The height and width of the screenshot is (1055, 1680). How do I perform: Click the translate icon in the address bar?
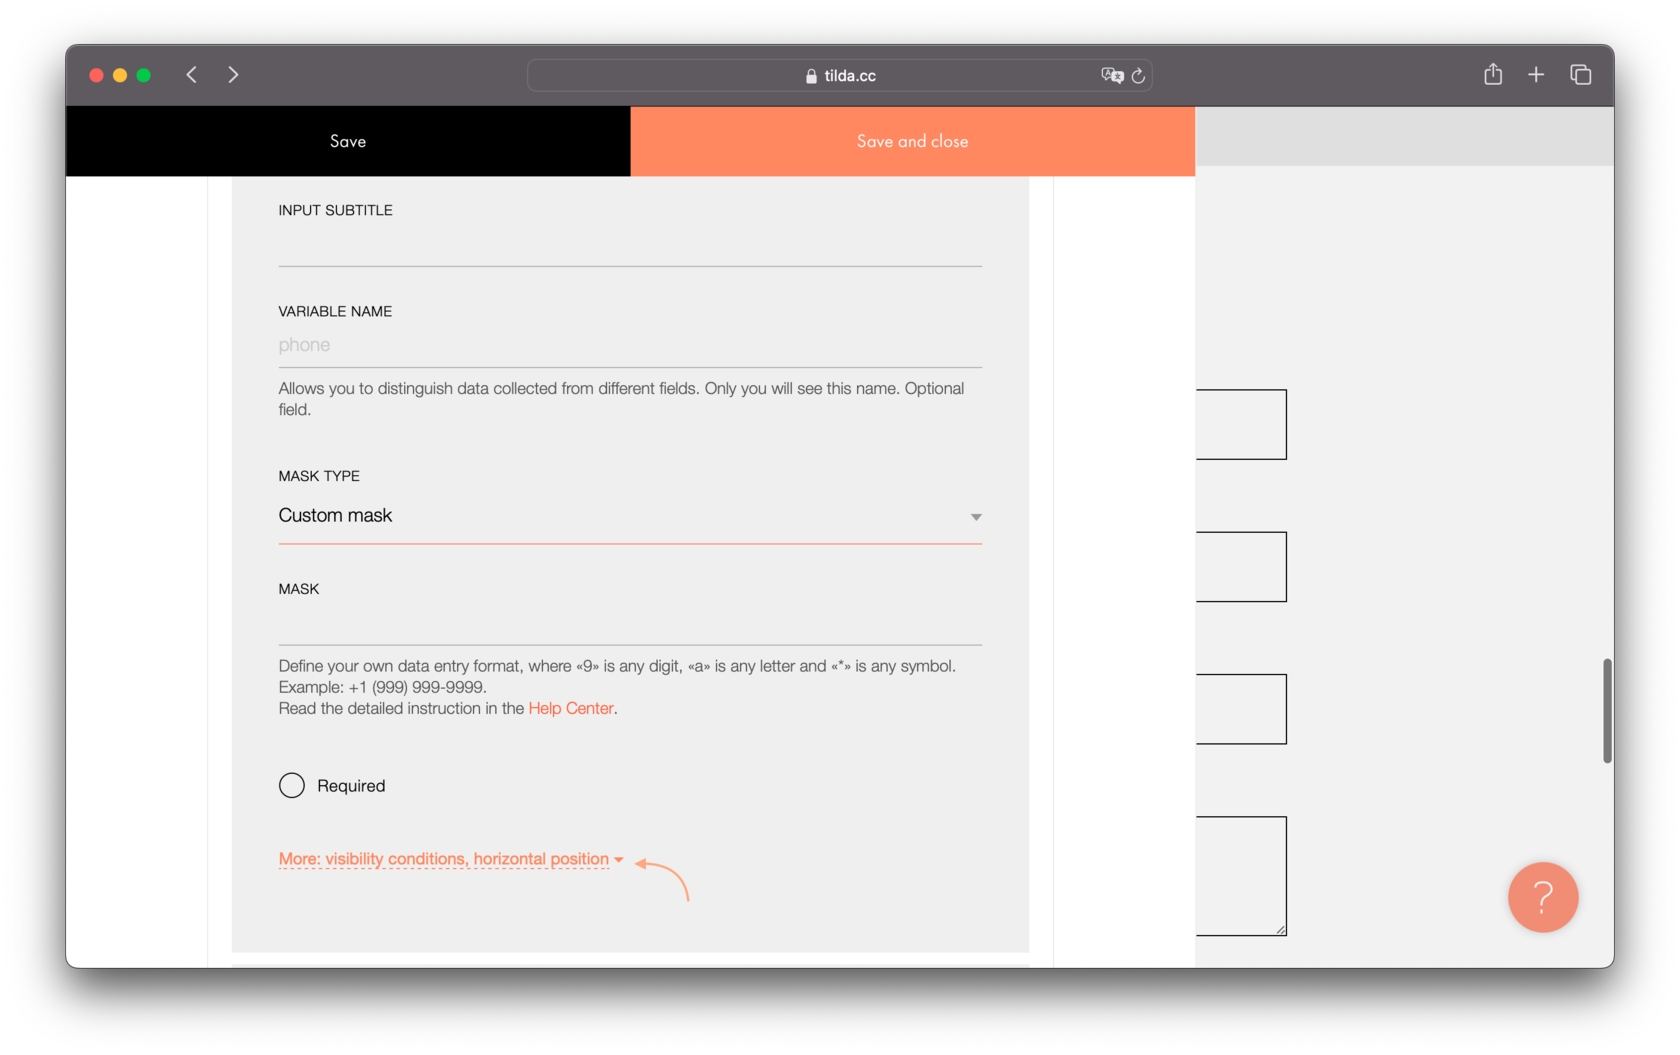(1111, 75)
